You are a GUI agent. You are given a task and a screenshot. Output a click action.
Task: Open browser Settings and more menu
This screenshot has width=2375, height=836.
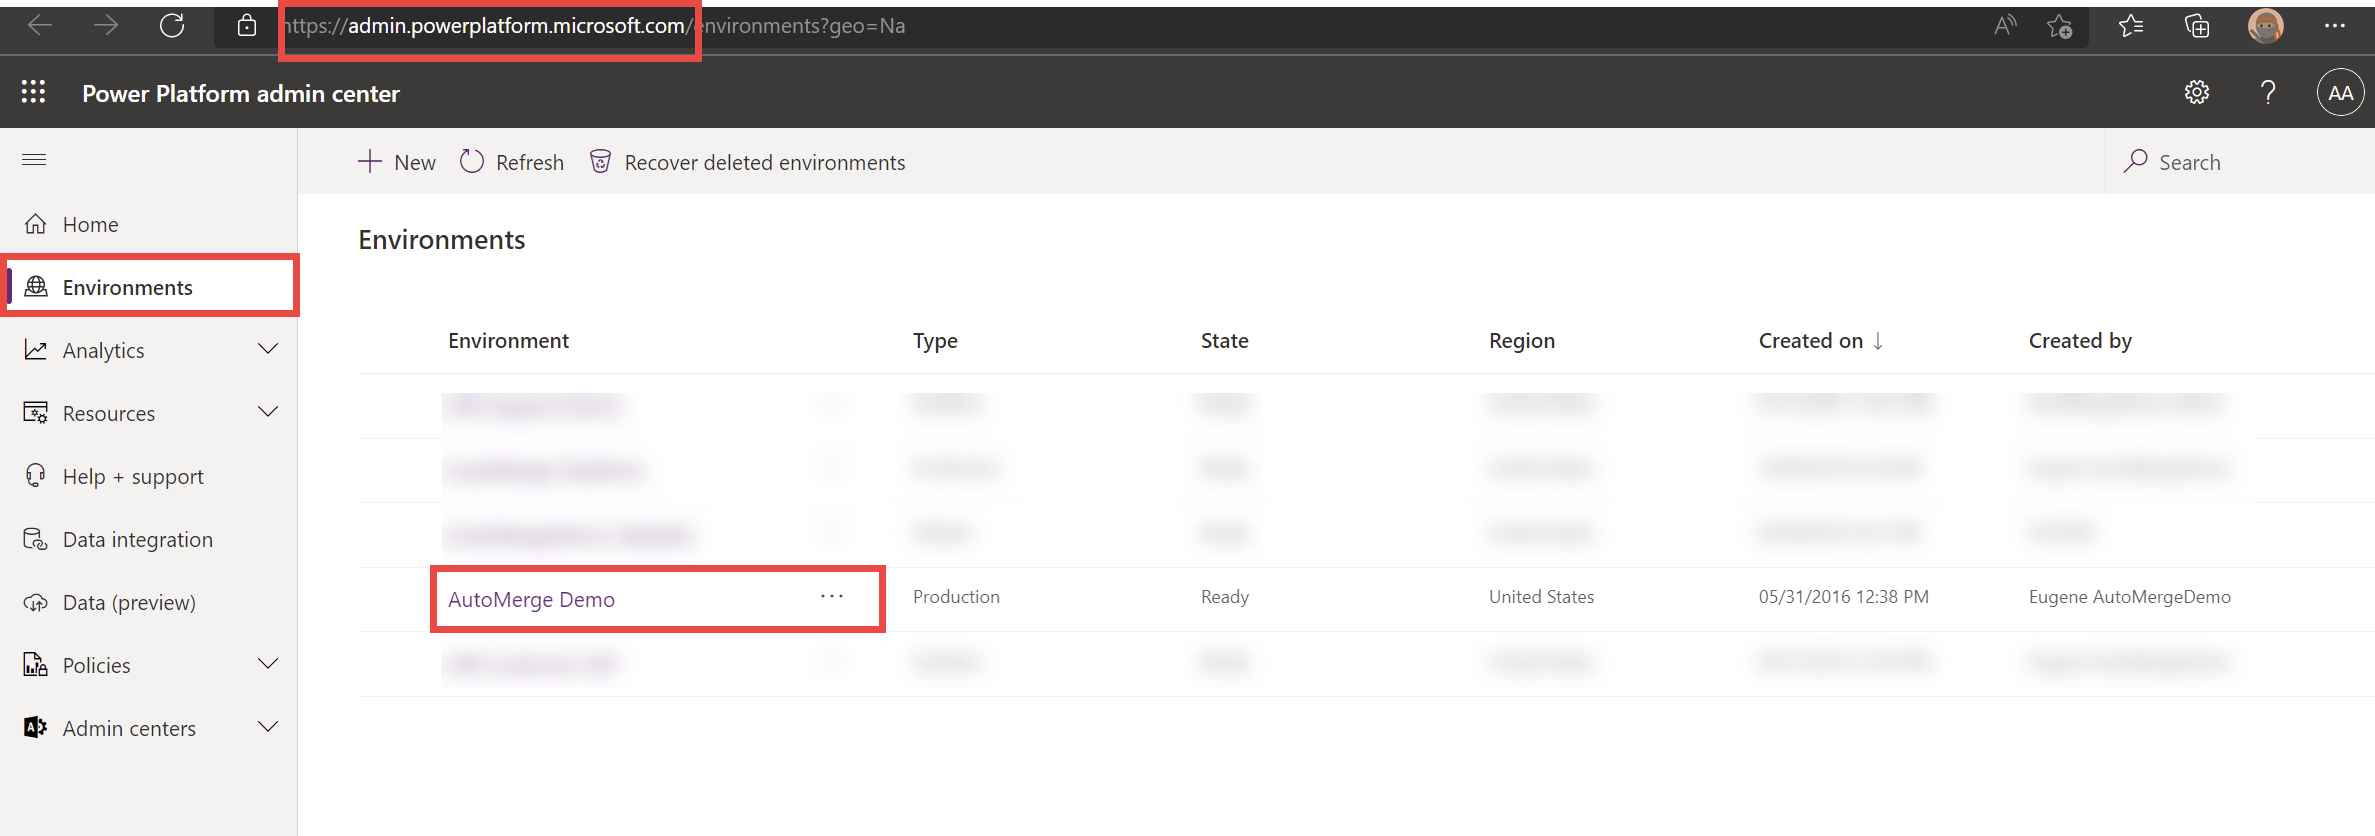(2335, 26)
